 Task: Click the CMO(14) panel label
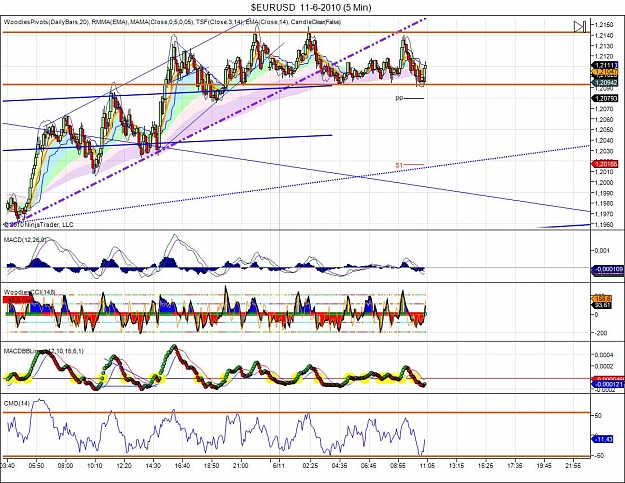click(x=17, y=403)
